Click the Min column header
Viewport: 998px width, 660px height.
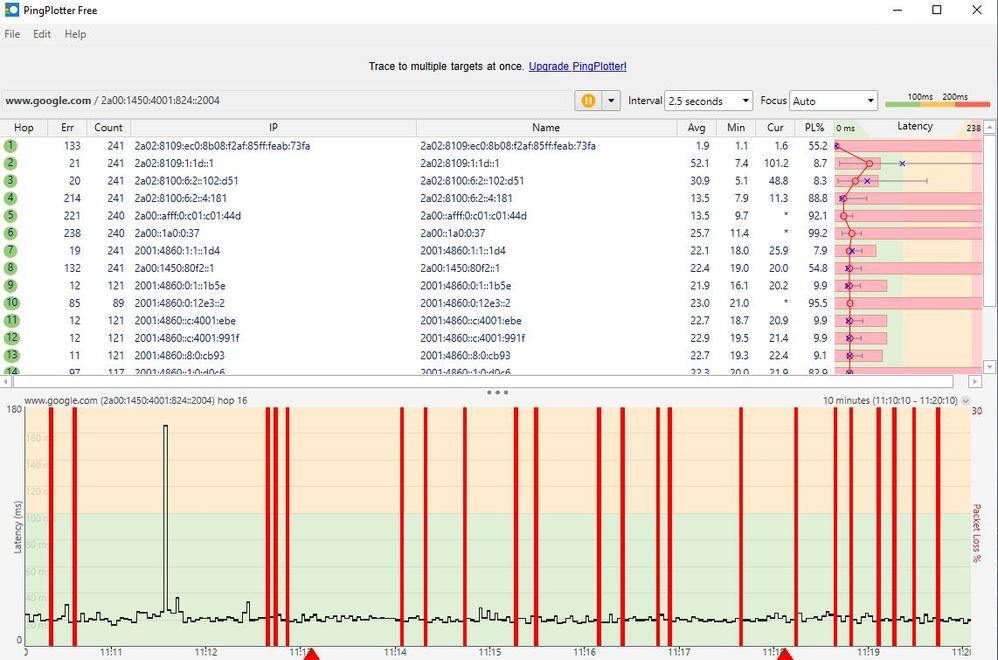coord(736,127)
